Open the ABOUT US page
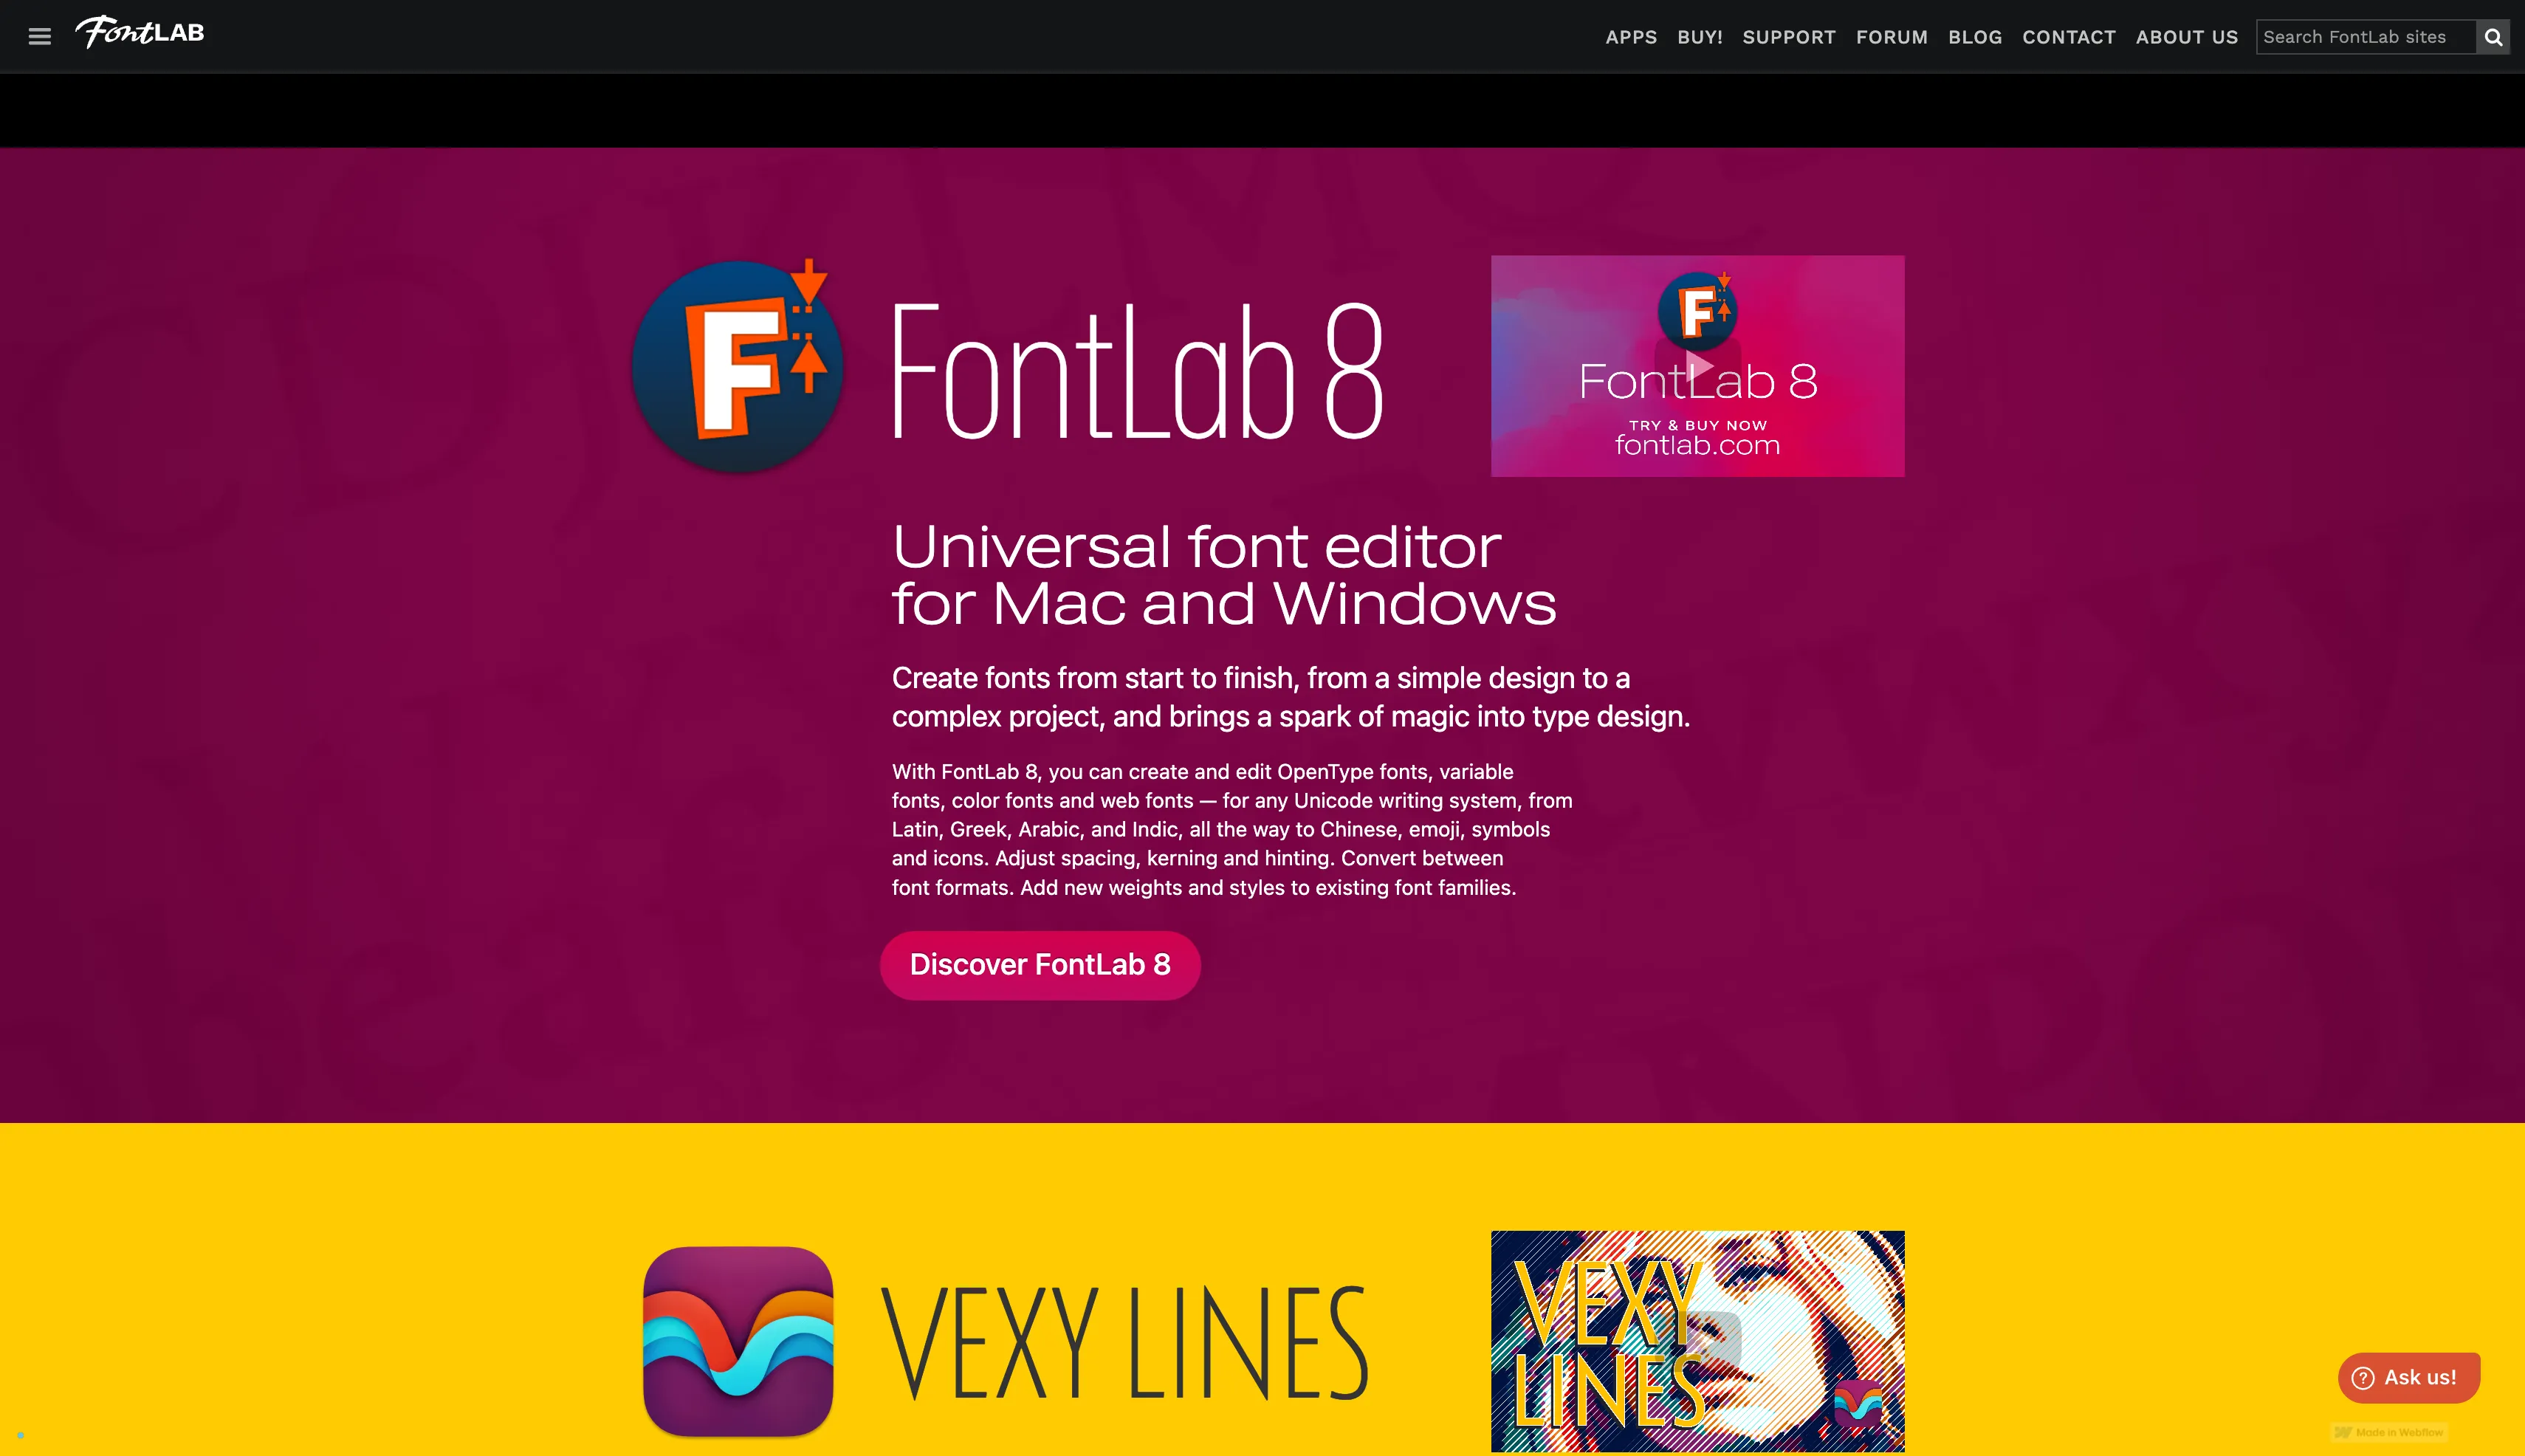2525x1456 pixels. [x=2187, y=37]
